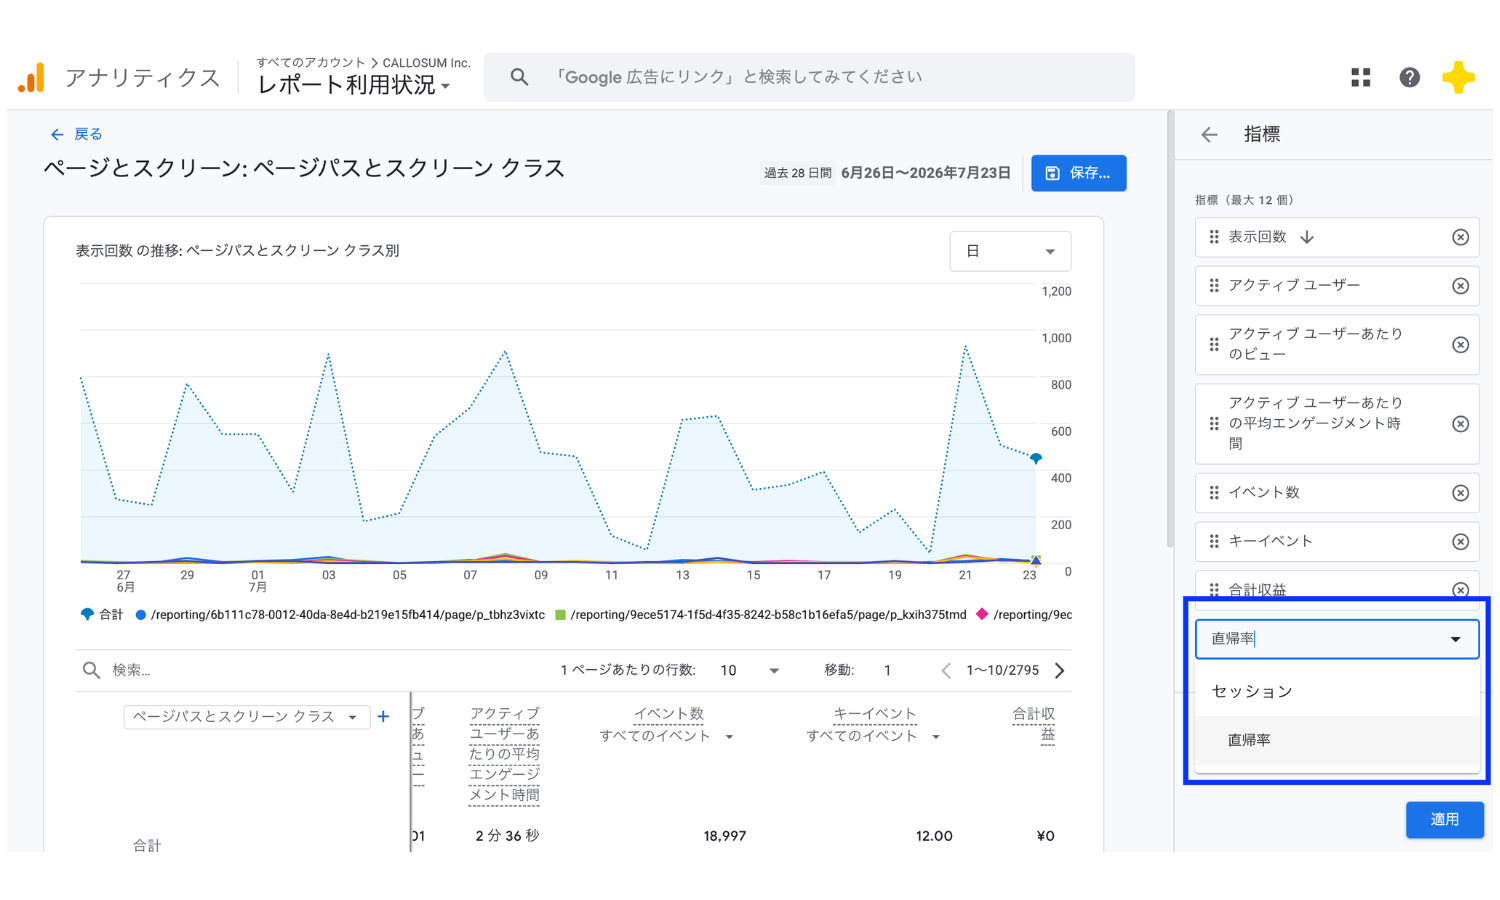Open ページパスとスクリーン クラス dimension dropdown
Viewport: 1500px width, 900px height.
click(x=246, y=717)
